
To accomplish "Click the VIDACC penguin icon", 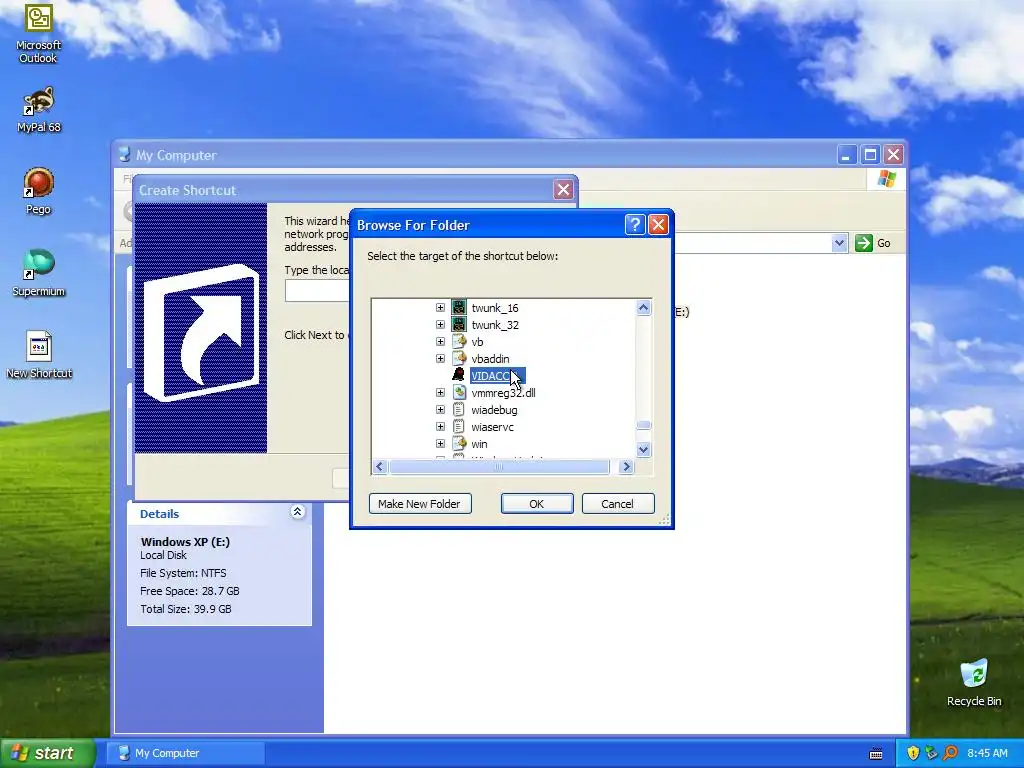I will [459, 376].
